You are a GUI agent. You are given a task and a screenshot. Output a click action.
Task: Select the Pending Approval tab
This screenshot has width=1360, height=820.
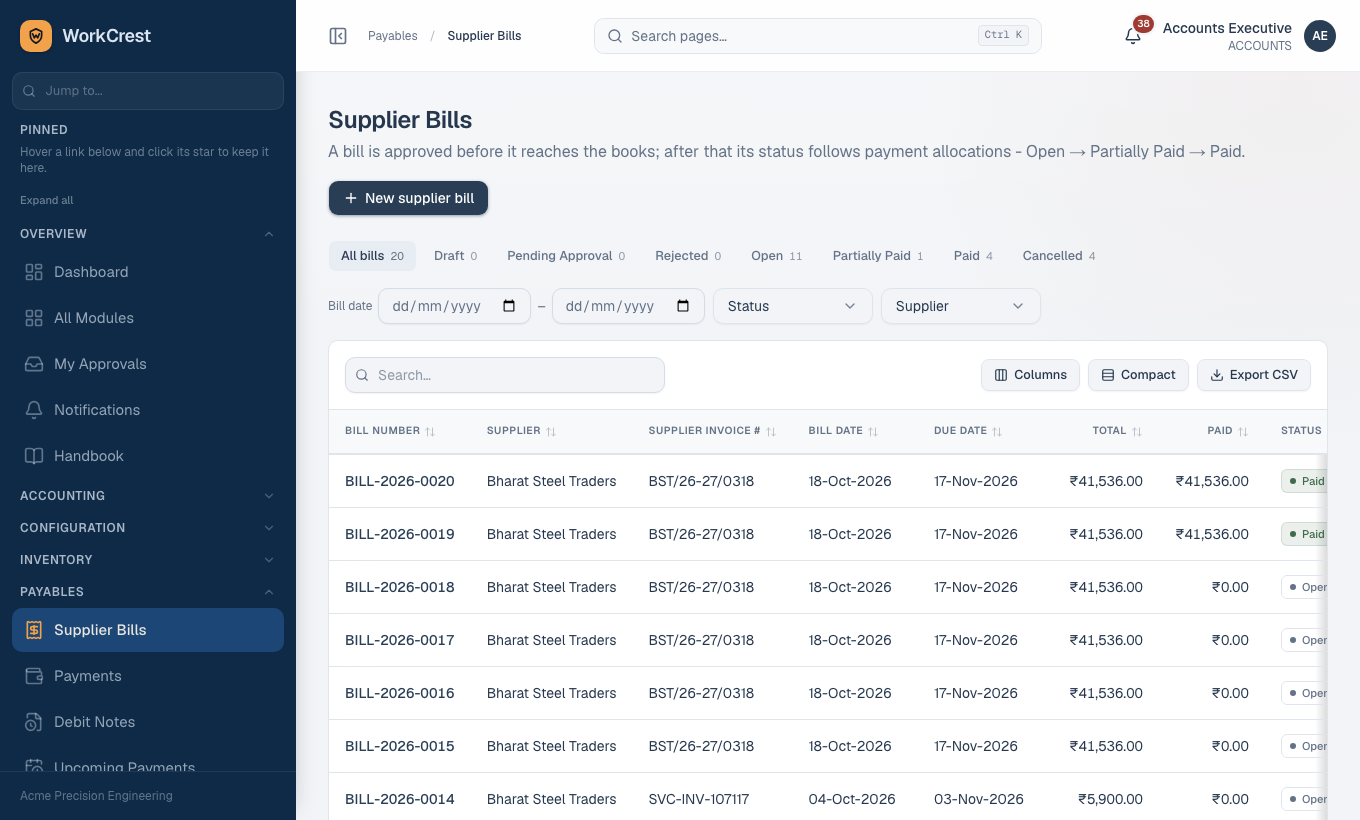pos(566,256)
